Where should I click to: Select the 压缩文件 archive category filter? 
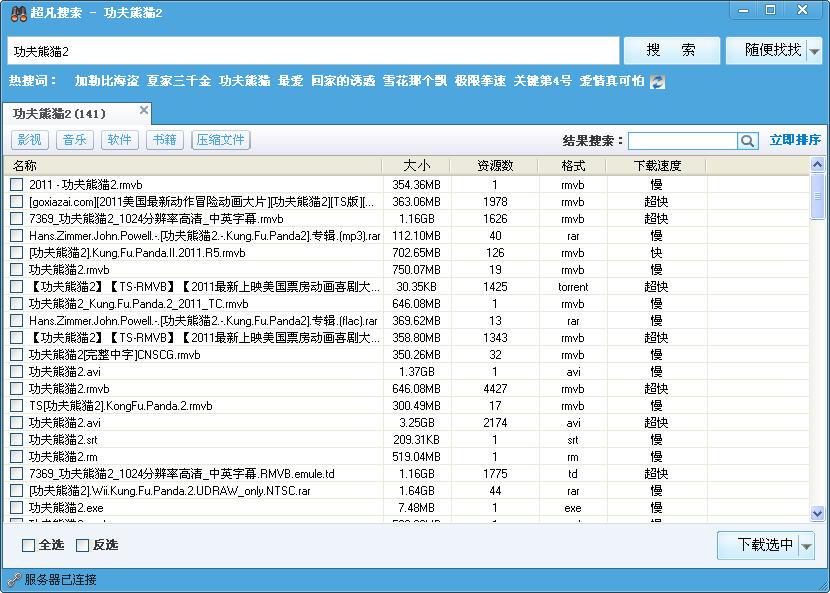point(219,140)
